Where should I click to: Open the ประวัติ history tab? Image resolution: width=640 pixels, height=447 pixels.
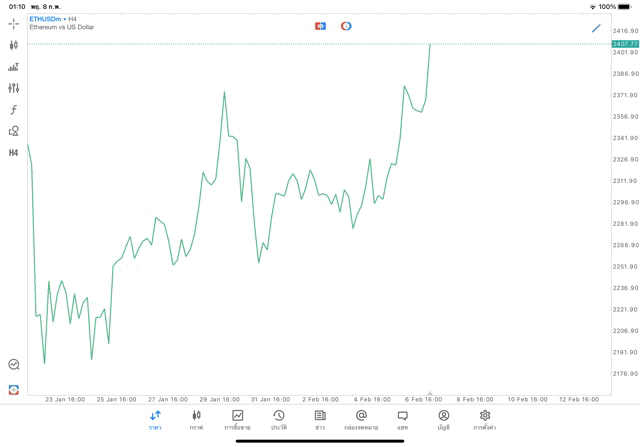[279, 420]
